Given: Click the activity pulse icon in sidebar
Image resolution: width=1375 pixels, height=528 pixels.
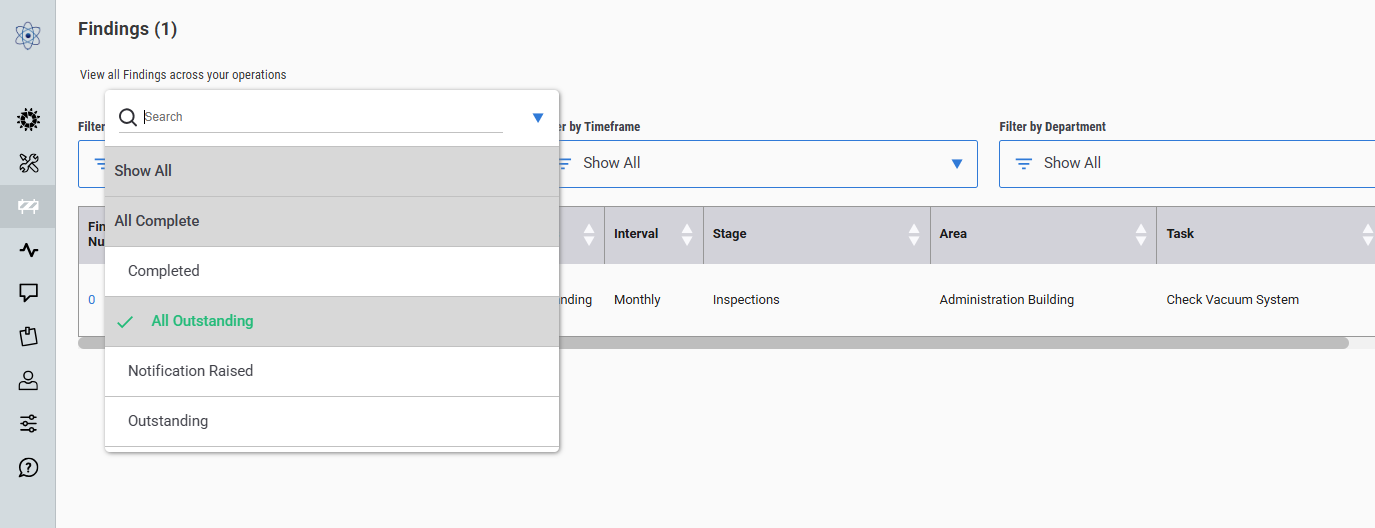Looking at the screenshot, I should pyautogui.click(x=28, y=250).
